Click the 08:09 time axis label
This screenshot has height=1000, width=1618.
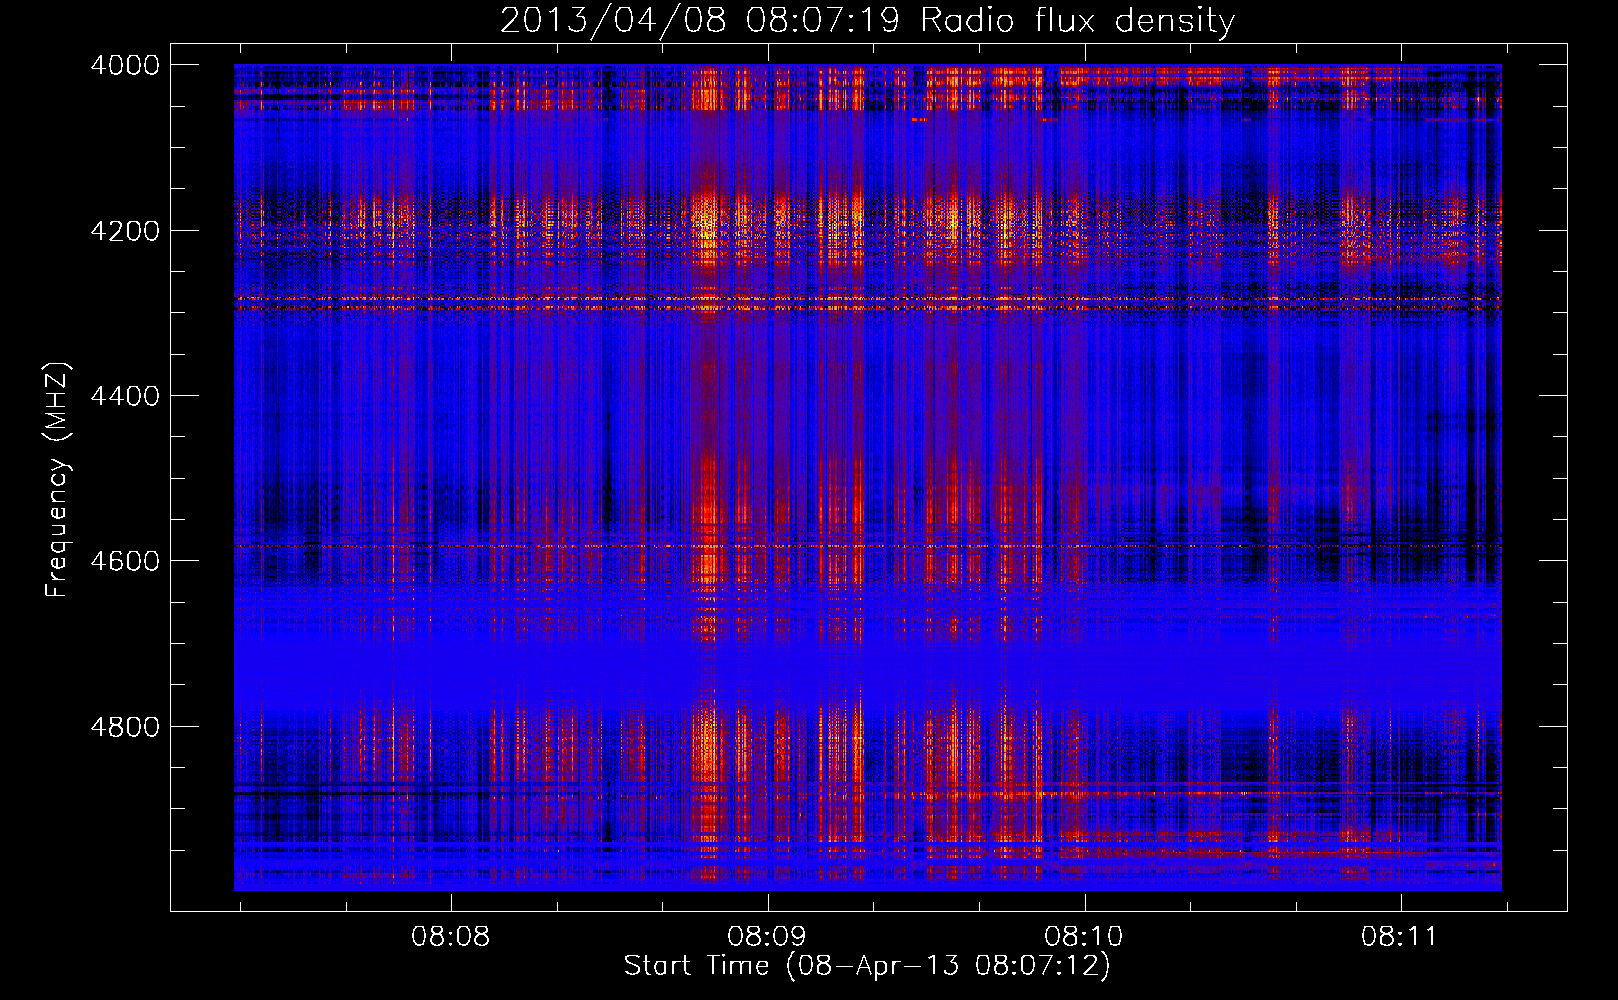[x=767, y=937]
